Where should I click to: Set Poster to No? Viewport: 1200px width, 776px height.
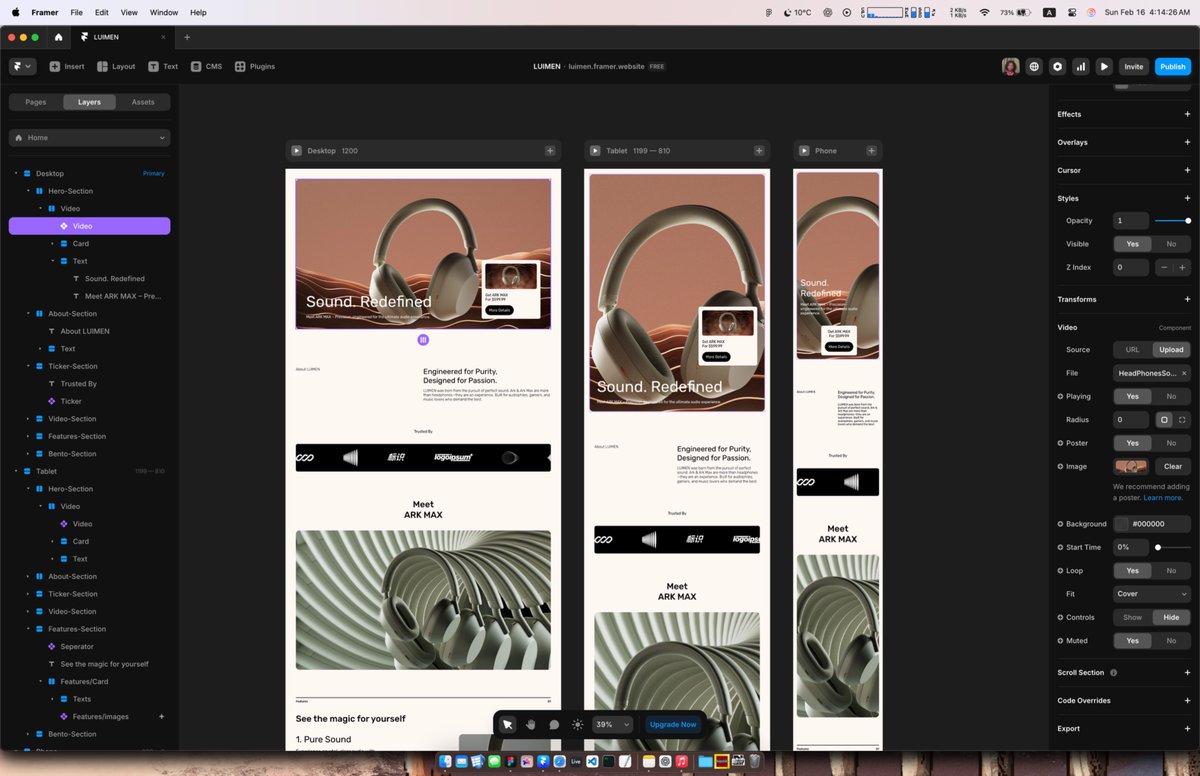point(1171,443)
